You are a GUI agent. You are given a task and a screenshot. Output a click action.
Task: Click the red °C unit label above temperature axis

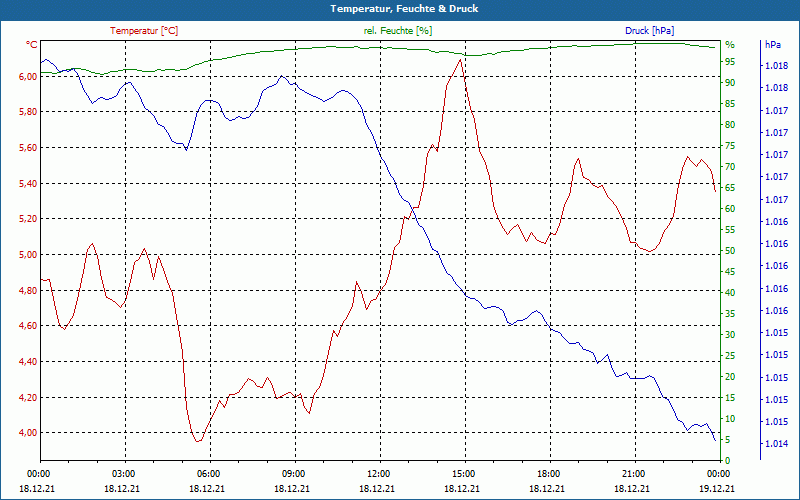pos(31,45)
